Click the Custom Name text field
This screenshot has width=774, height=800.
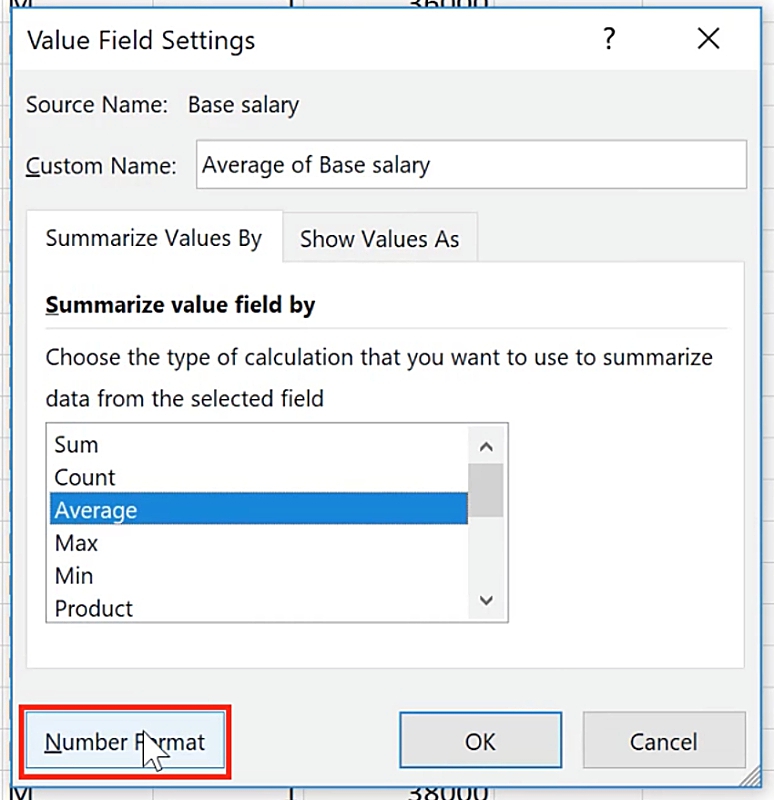[472, 165]
